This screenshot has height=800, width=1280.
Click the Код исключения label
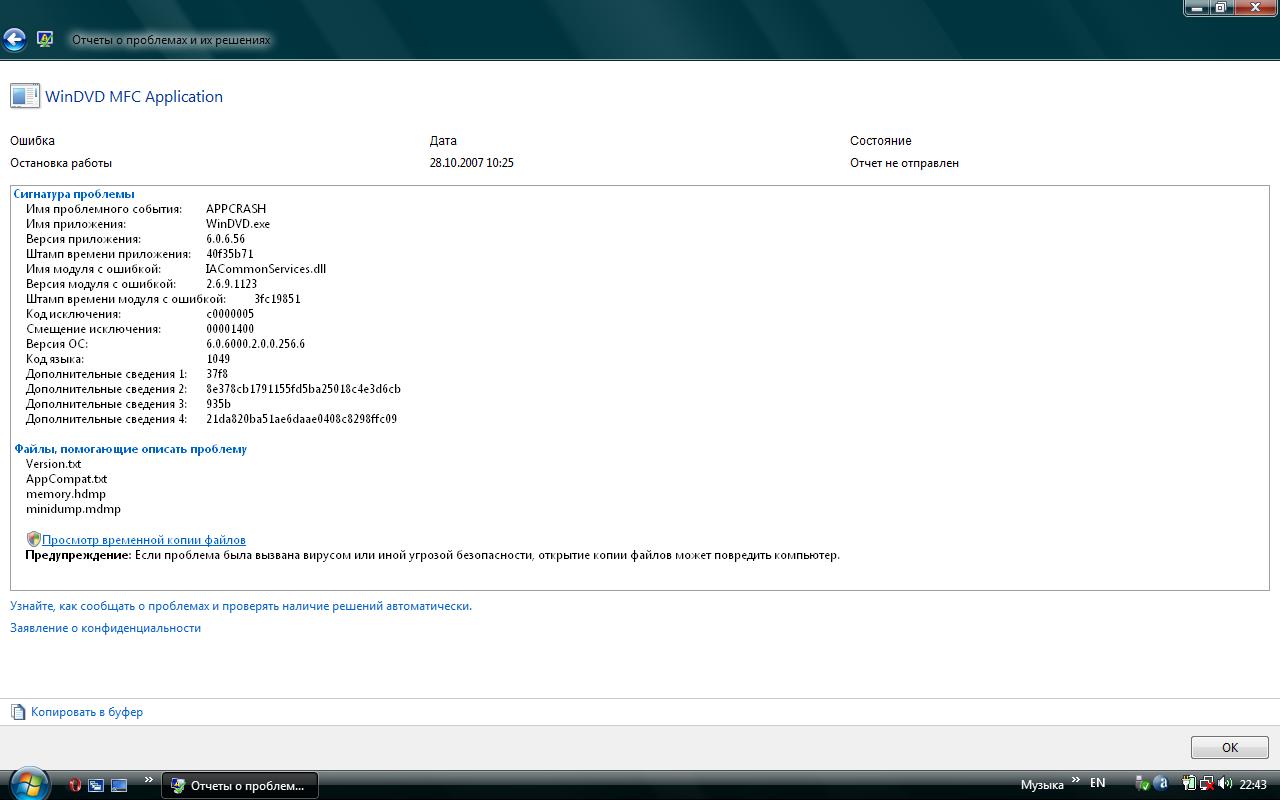pos(73,314)
